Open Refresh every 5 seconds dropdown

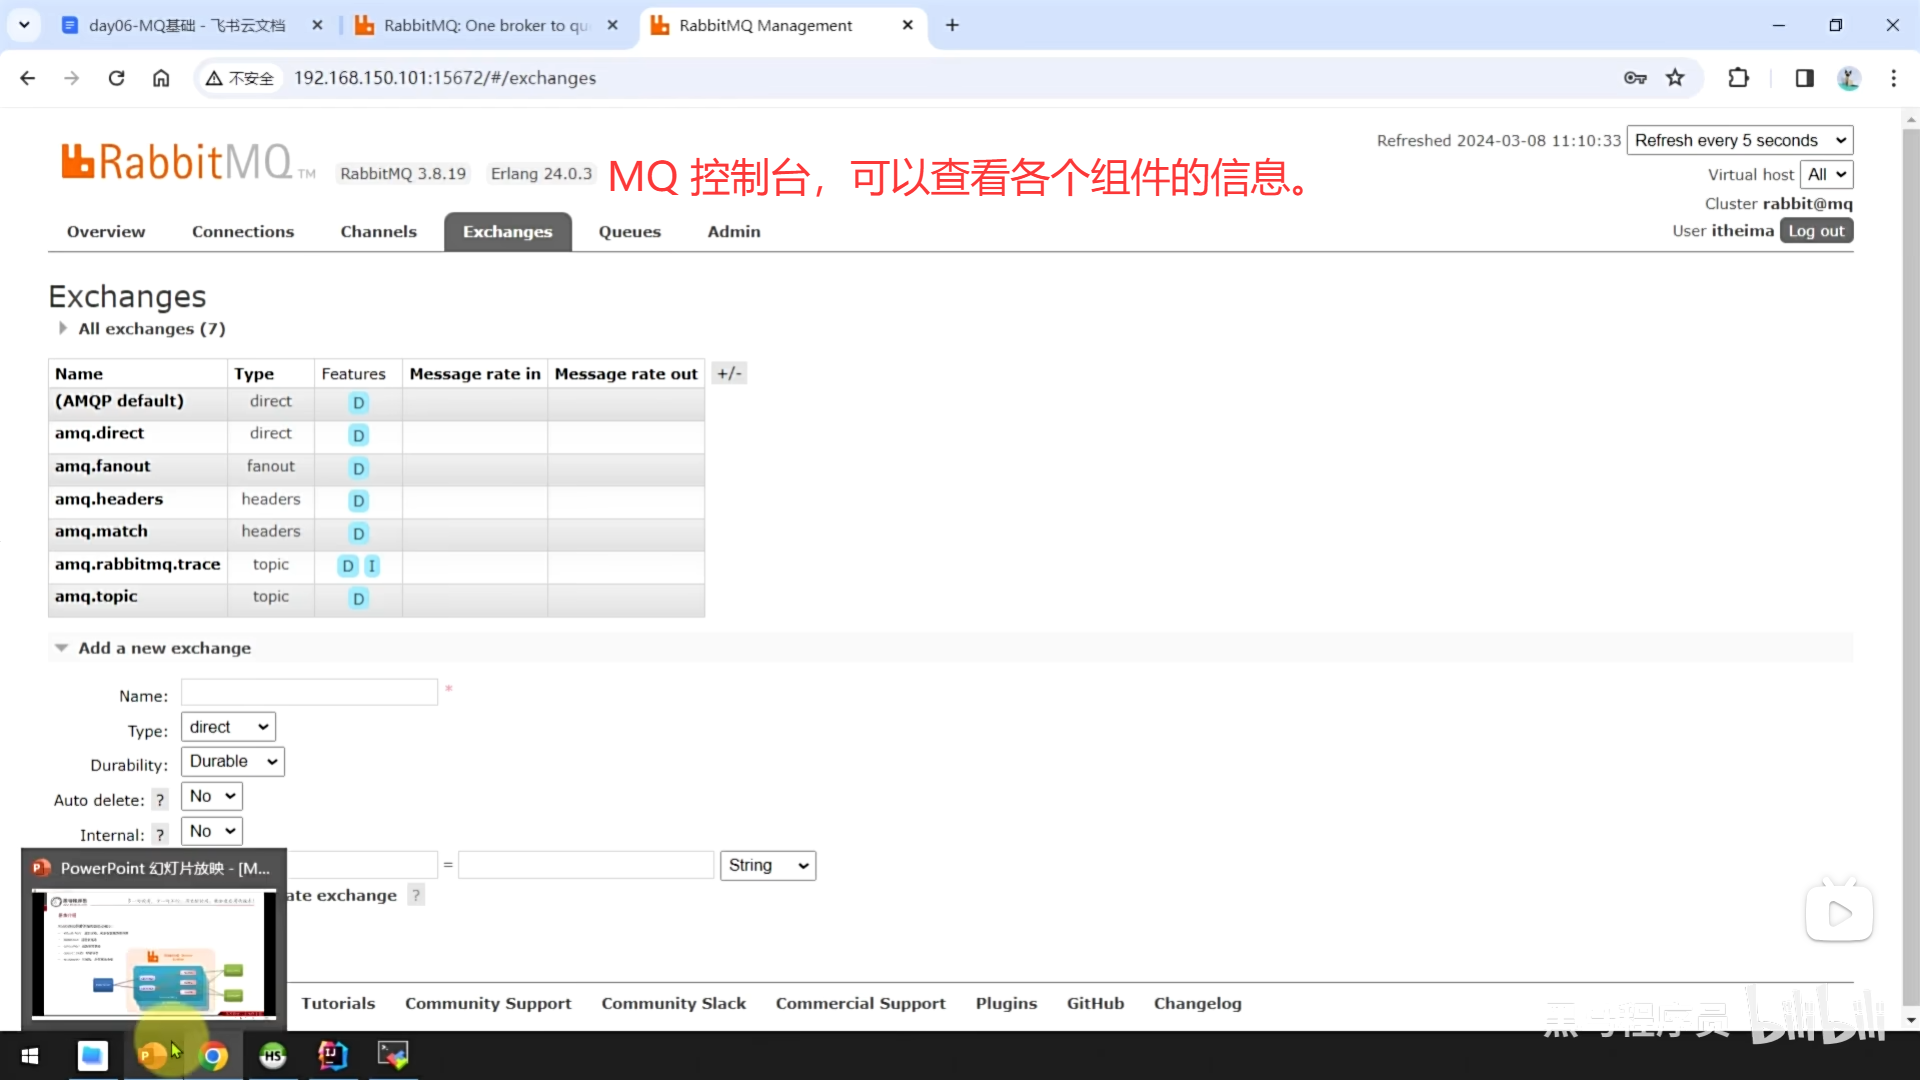[1739, 140]
